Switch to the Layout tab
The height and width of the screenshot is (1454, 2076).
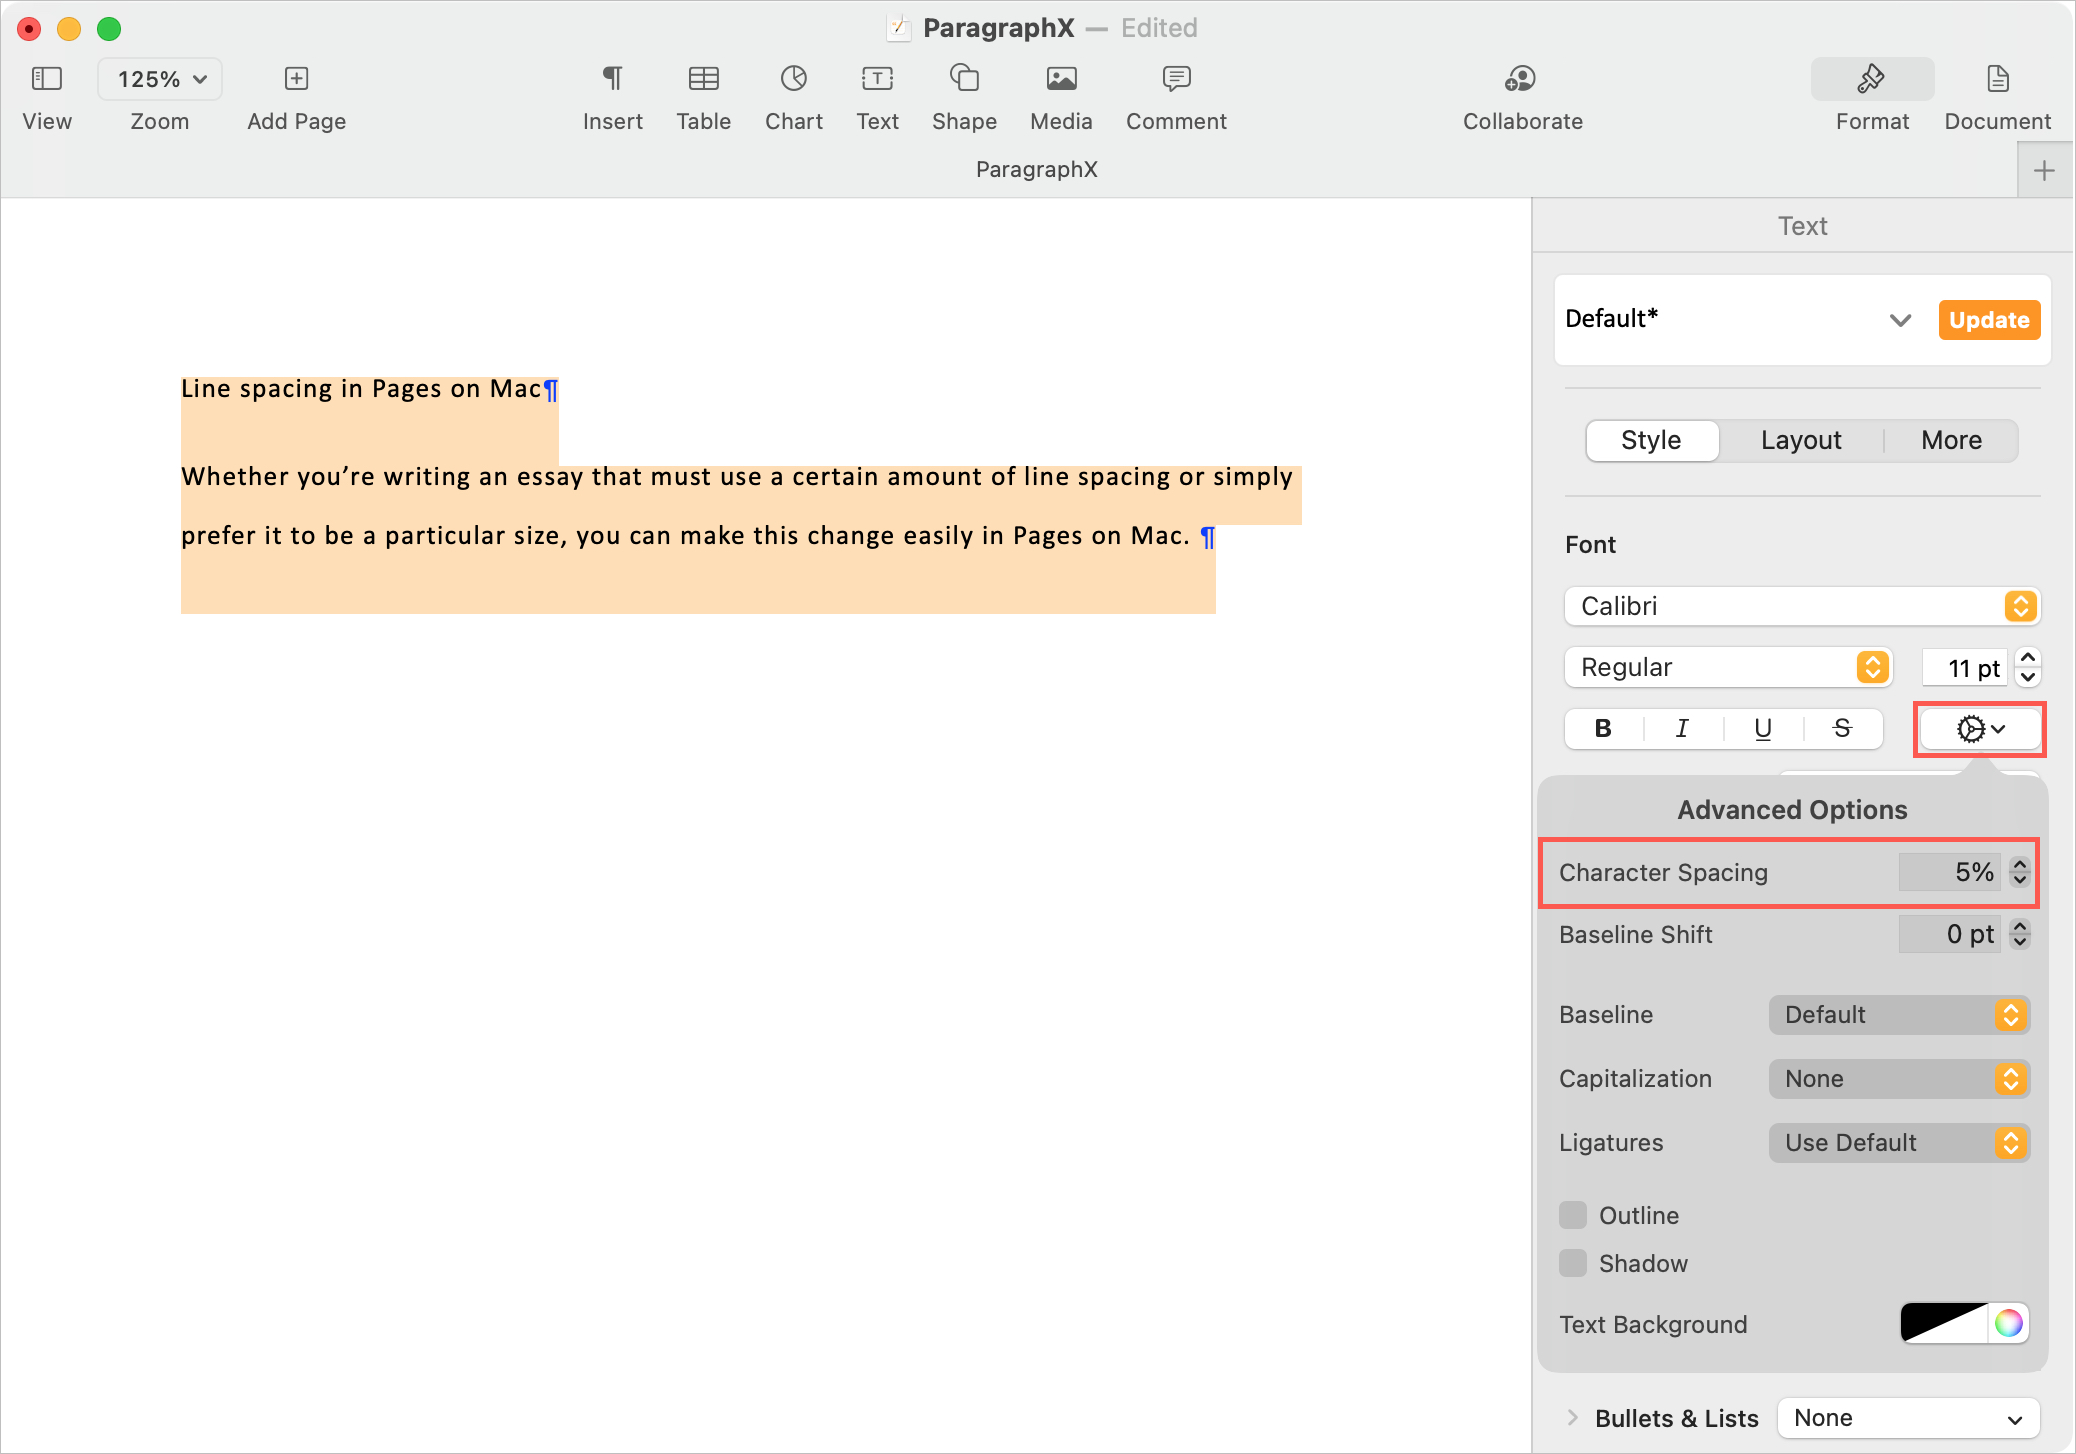coord(1802,440)
